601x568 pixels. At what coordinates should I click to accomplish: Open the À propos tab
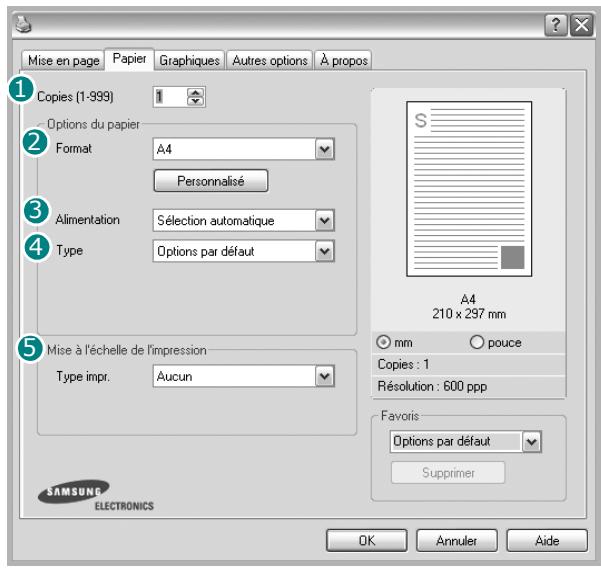(x=343, y=61)
